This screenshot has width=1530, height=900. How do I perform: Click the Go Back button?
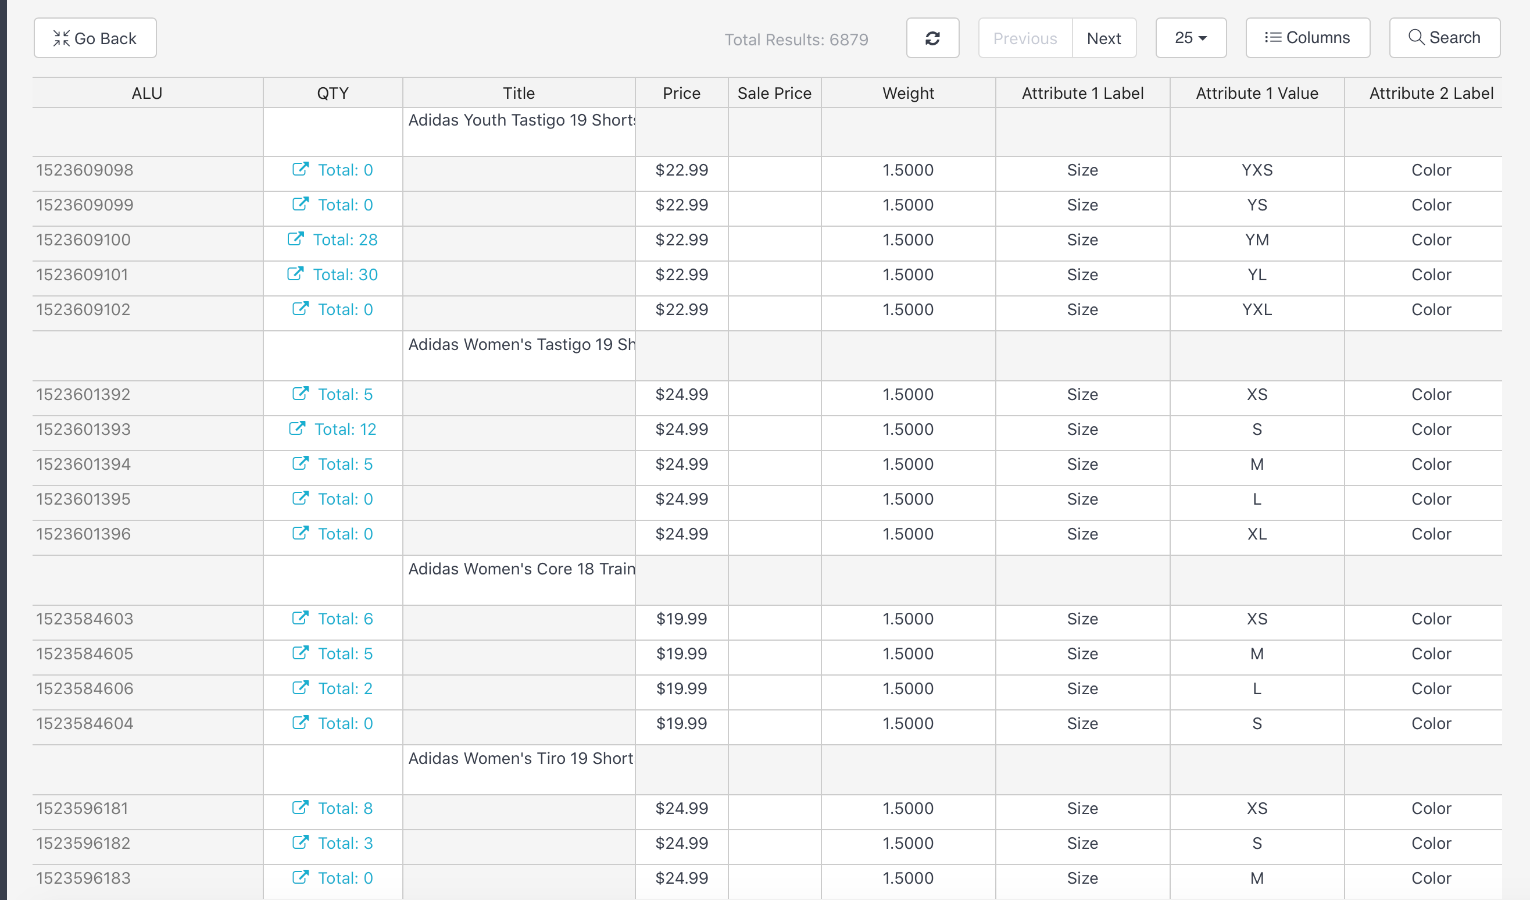[95, 37]
